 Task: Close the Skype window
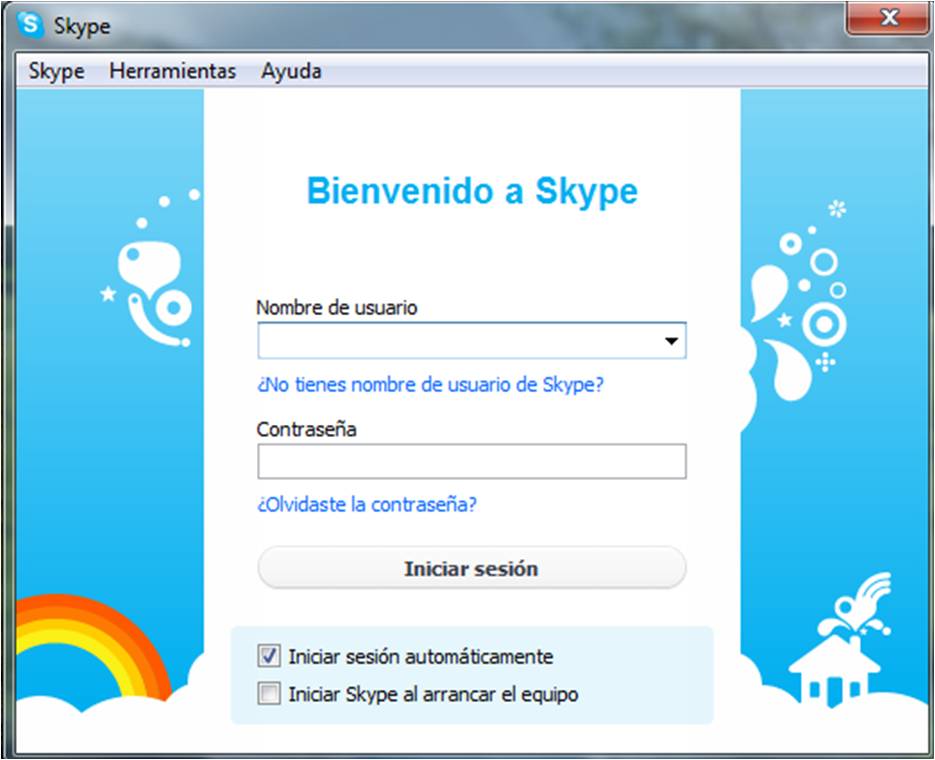coord(888,17)
